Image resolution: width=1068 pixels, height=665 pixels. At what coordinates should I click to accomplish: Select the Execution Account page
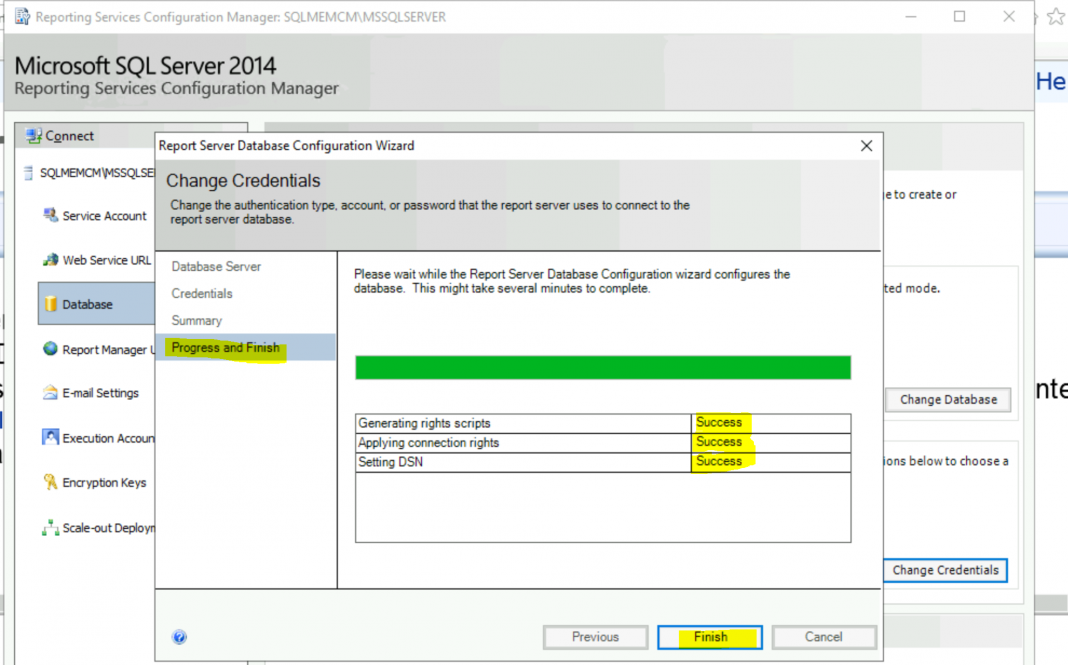coord(100,437)
